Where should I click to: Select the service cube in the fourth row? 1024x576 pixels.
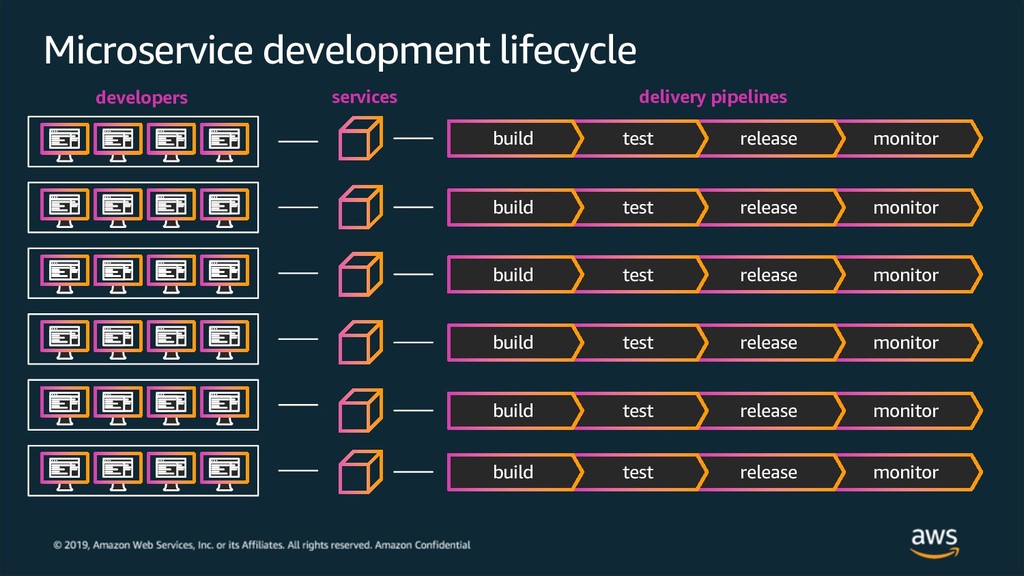pyautogui.click(x=360, y=342)
